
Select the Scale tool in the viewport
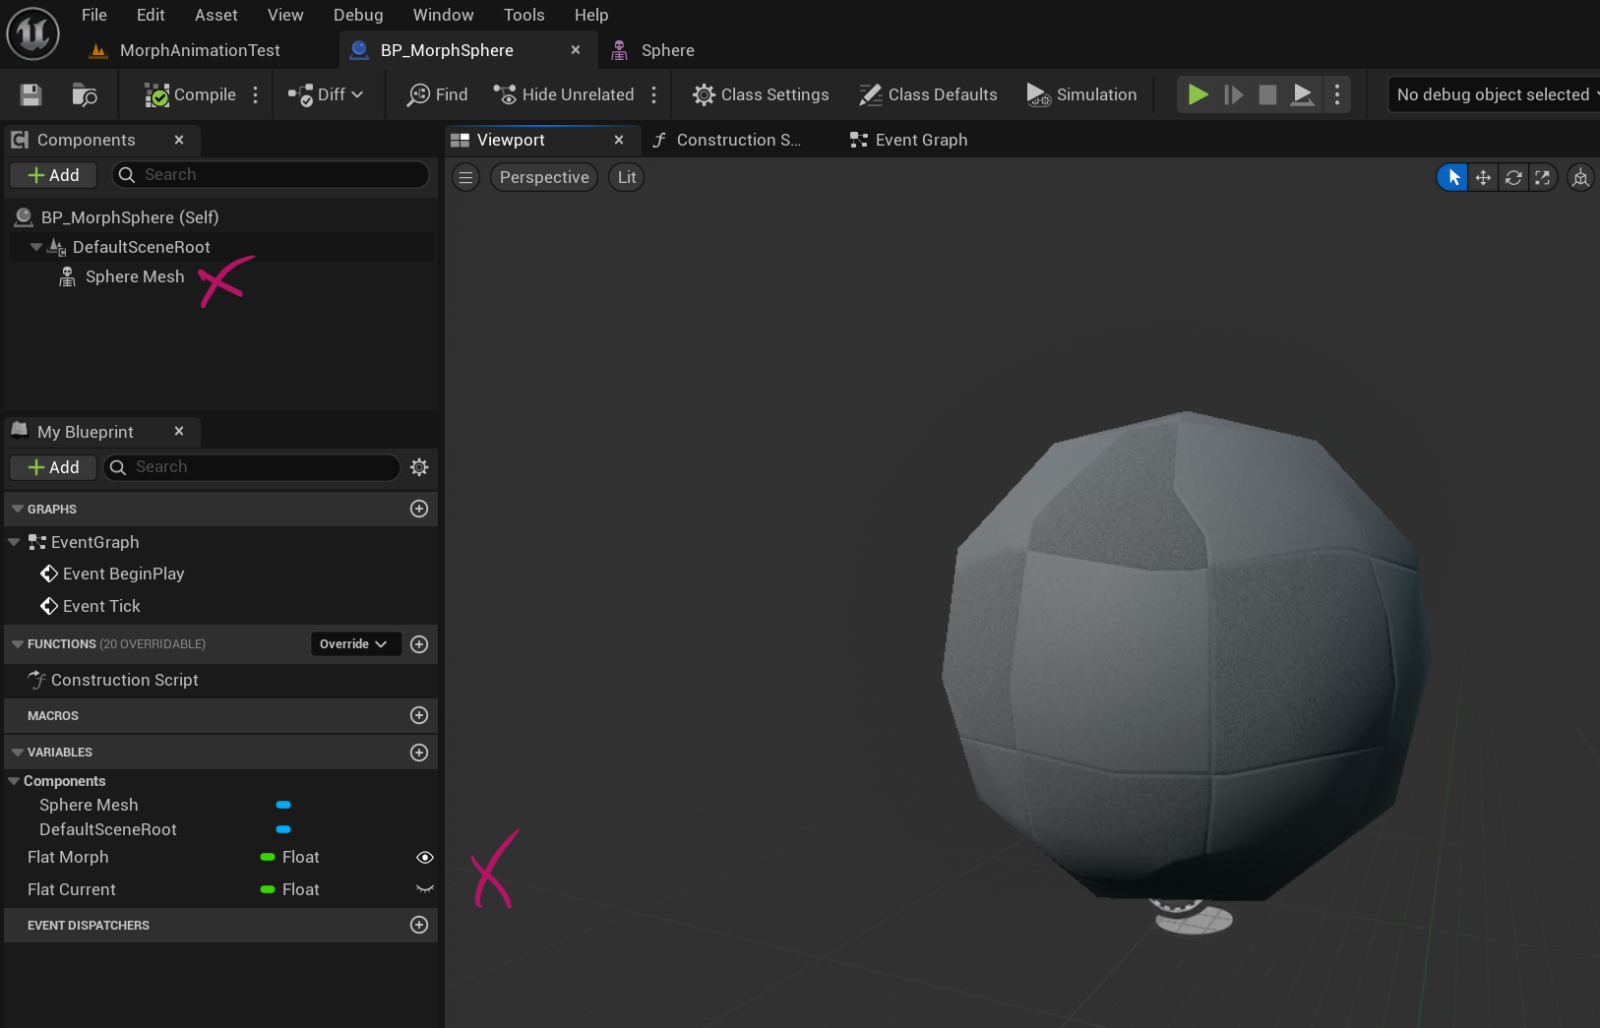tap(1543, 177)
